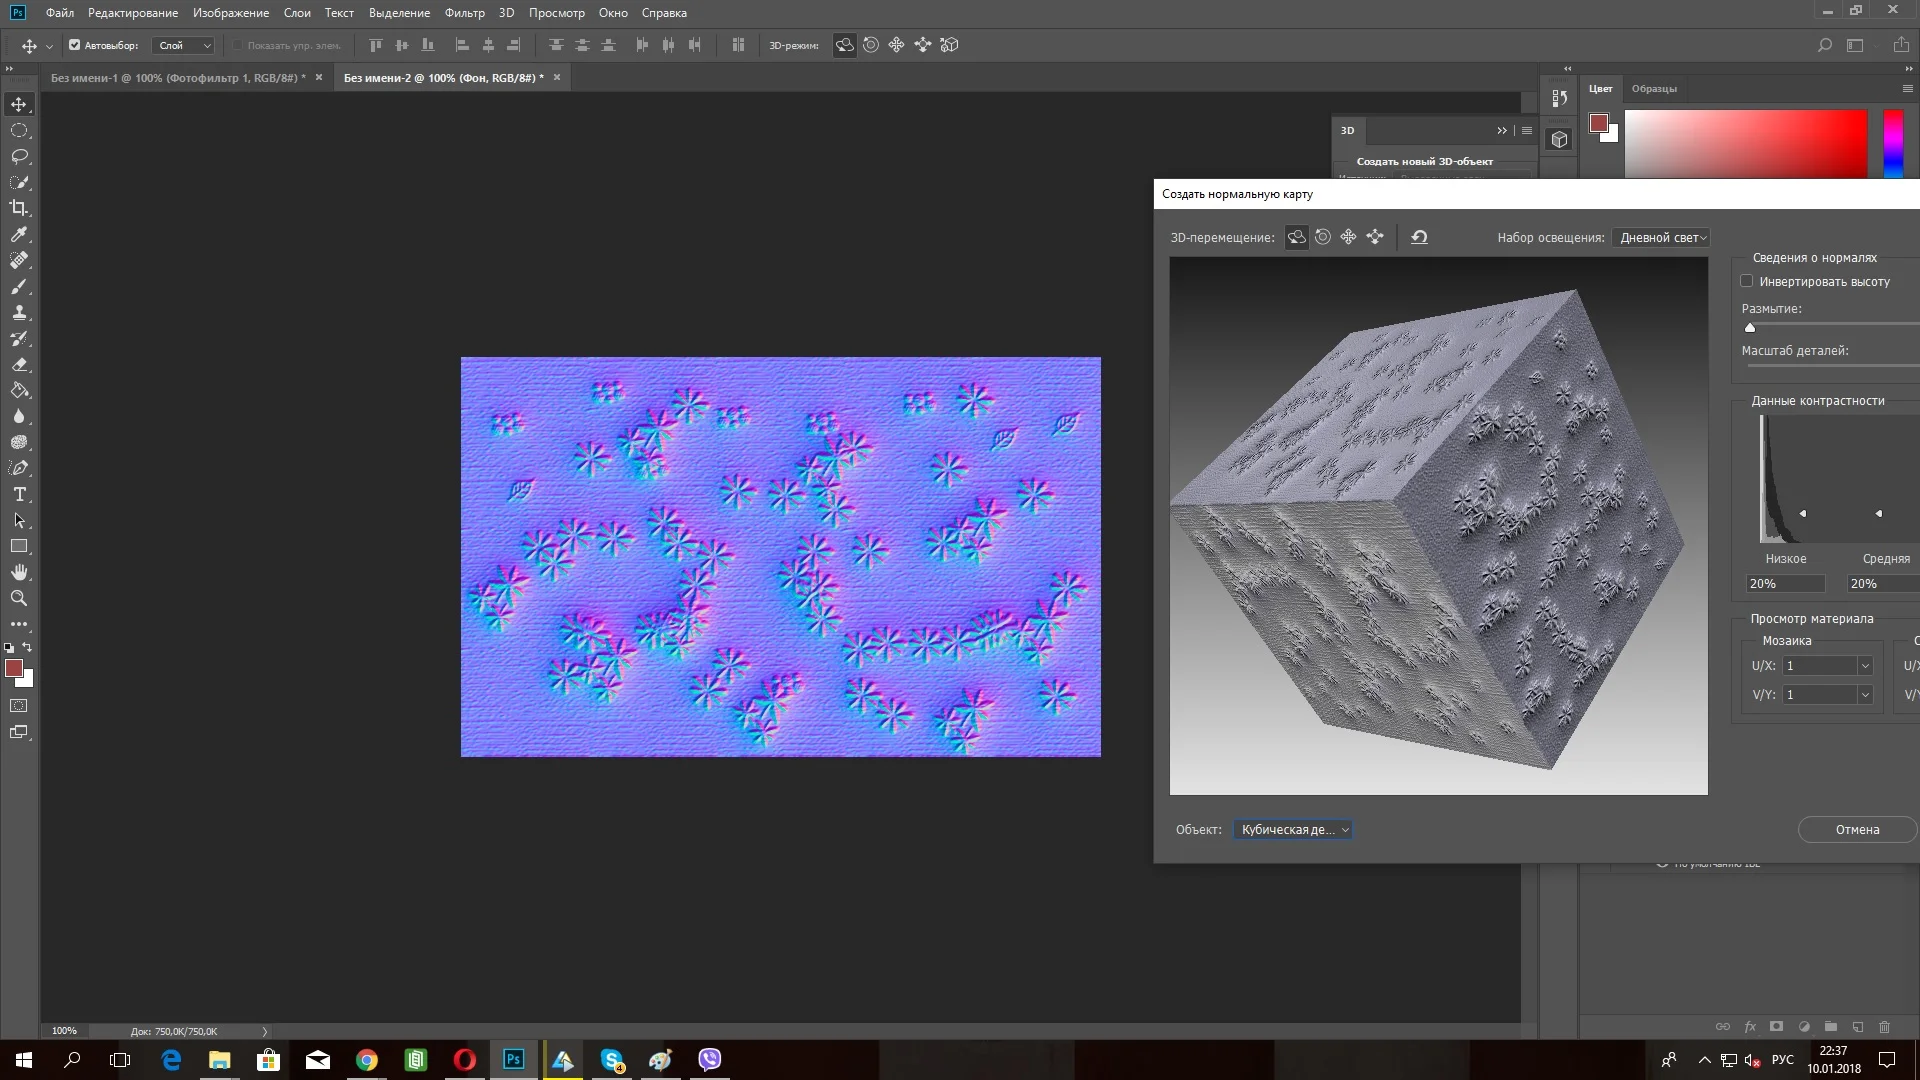
Task: Open the Образцы swatches tab
Action: (x=1654, y=89)
